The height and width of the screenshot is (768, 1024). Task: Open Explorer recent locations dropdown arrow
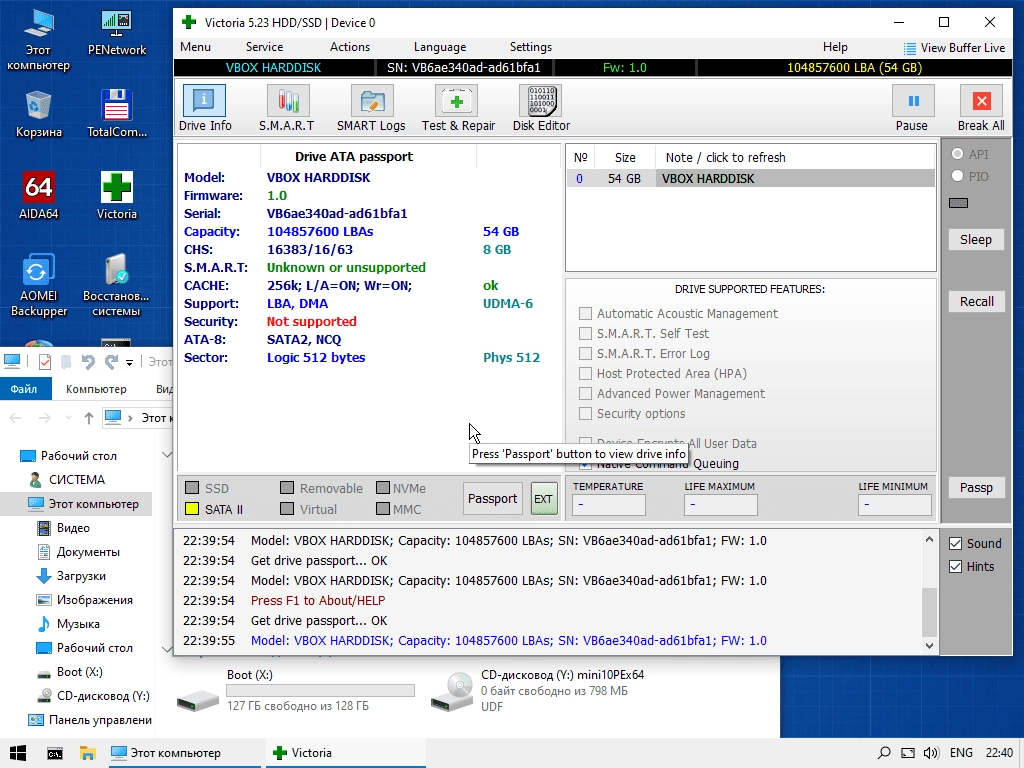click(x=68, y=418)
